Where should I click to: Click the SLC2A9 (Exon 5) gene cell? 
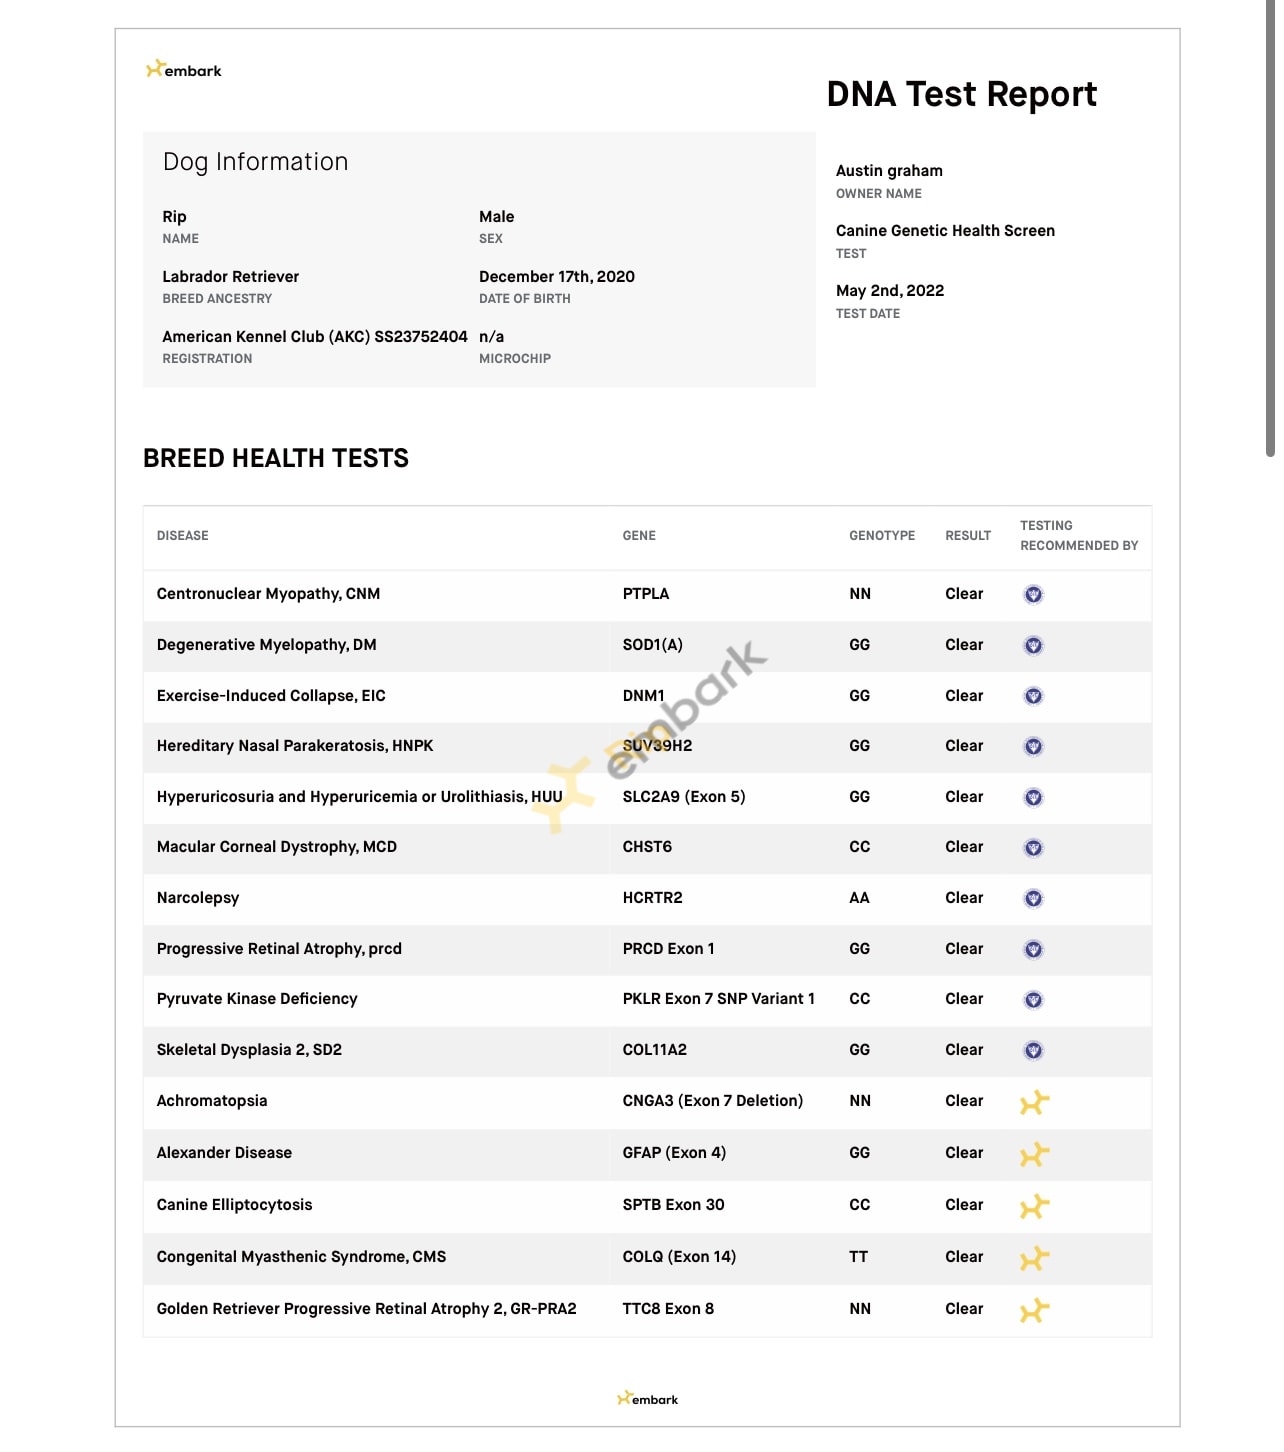pyautogui.click(x=684, y=797)
